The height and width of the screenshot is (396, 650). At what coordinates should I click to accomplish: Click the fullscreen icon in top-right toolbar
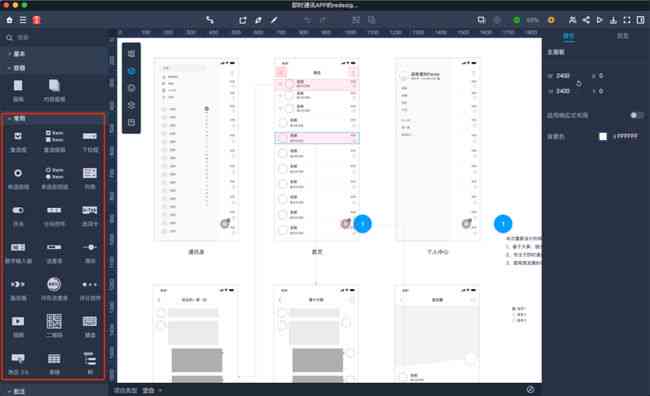click(627, 20)
